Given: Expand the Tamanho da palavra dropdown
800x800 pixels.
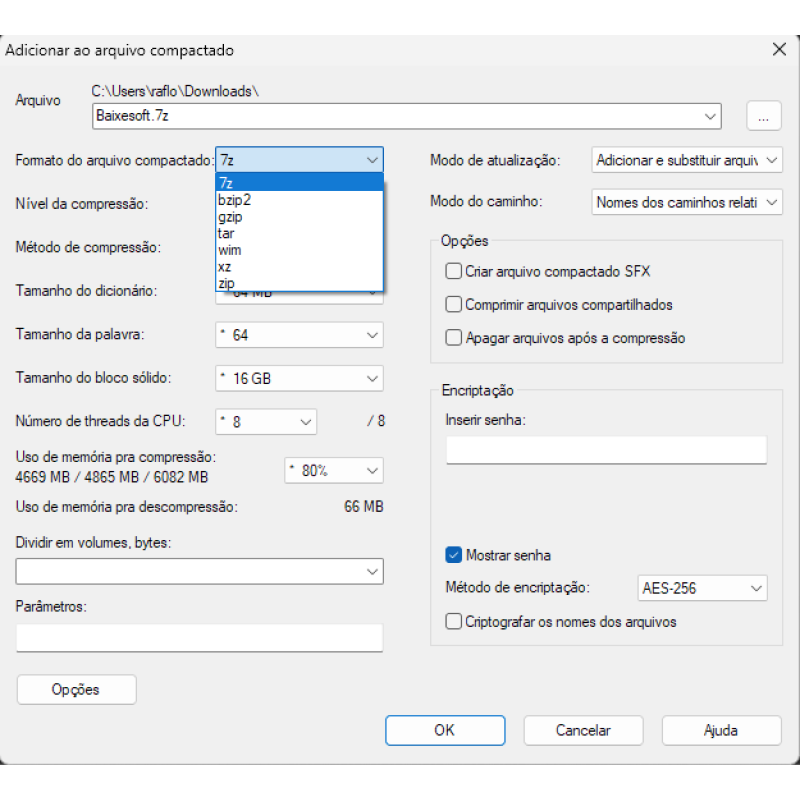Looking at the screenshot, I should click(x=299, y=335).
